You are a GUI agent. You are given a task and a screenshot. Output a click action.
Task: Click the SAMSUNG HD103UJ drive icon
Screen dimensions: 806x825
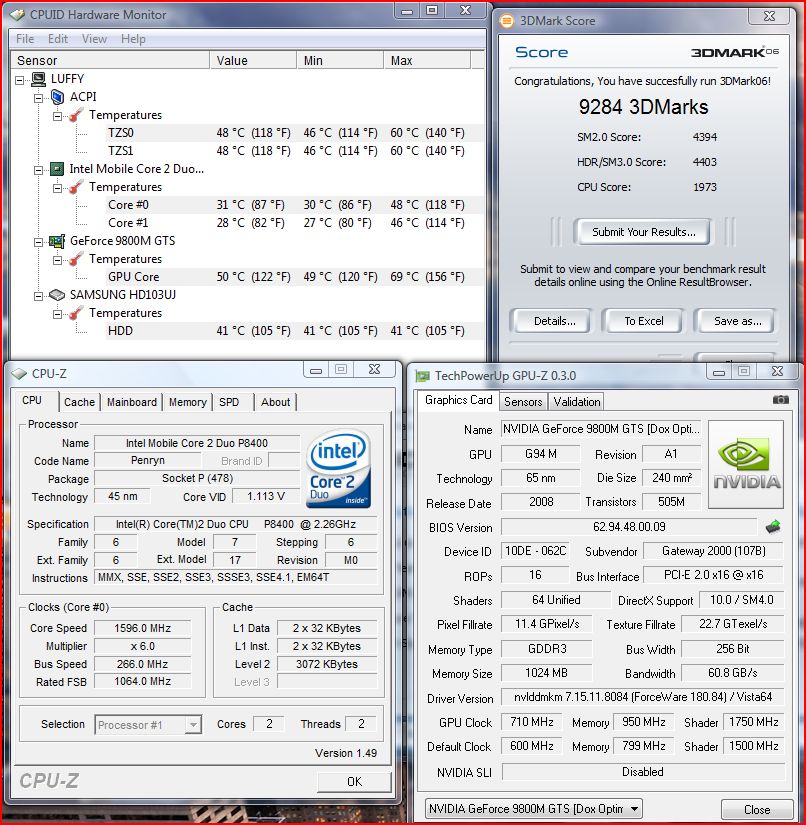57,295
